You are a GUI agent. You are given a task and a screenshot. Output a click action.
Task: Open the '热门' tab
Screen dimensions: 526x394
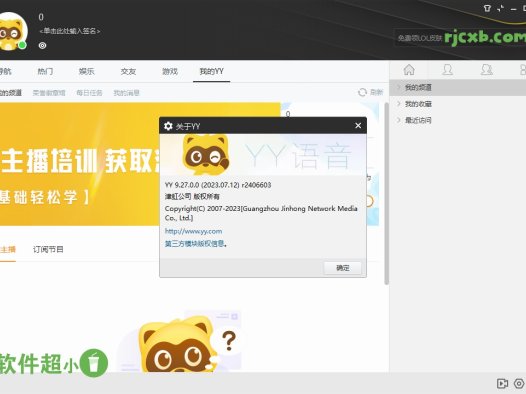coord(45,71)
